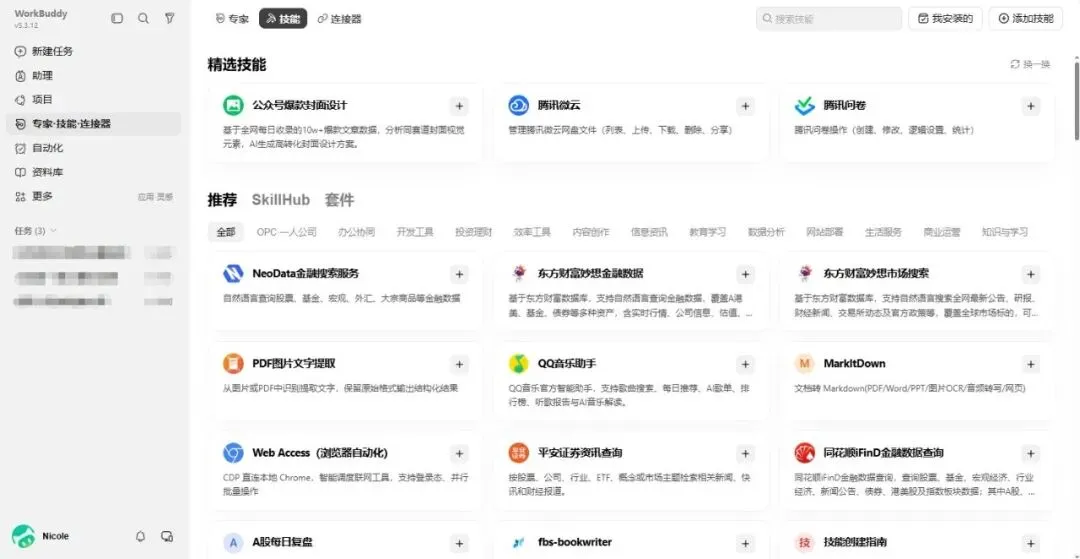
Task: Click the Web Access Chrome icon
Action: coord(233,453)
